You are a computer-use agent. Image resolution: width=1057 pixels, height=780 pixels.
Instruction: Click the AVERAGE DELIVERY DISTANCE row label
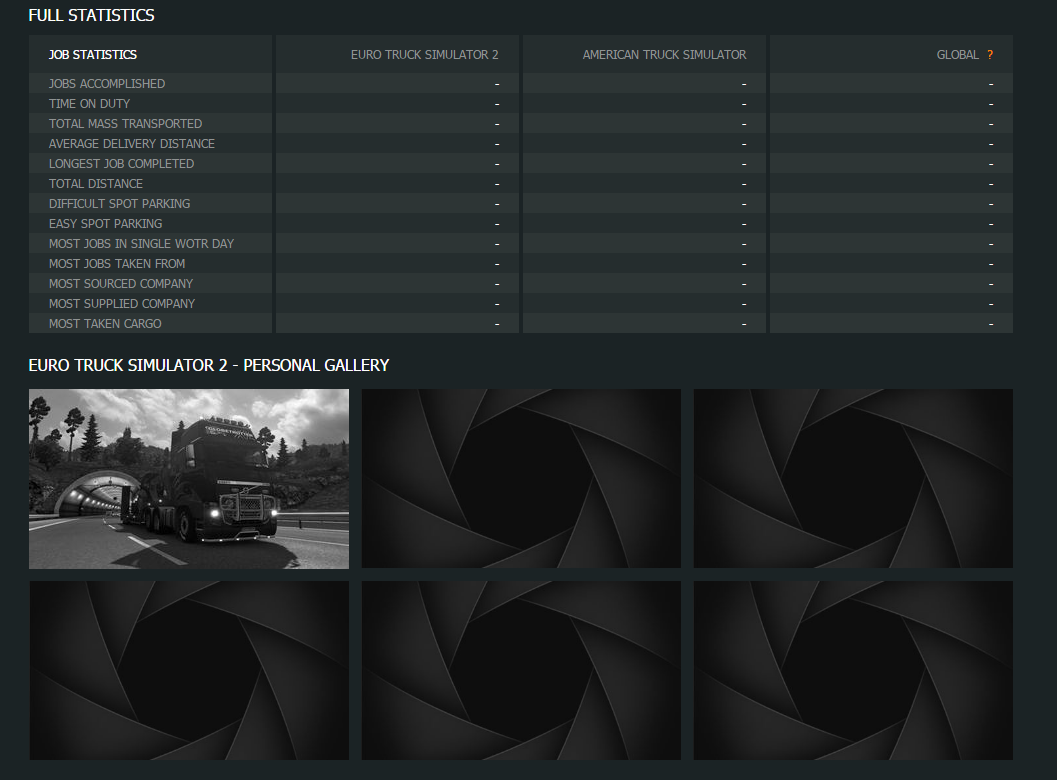click(131, 144)
